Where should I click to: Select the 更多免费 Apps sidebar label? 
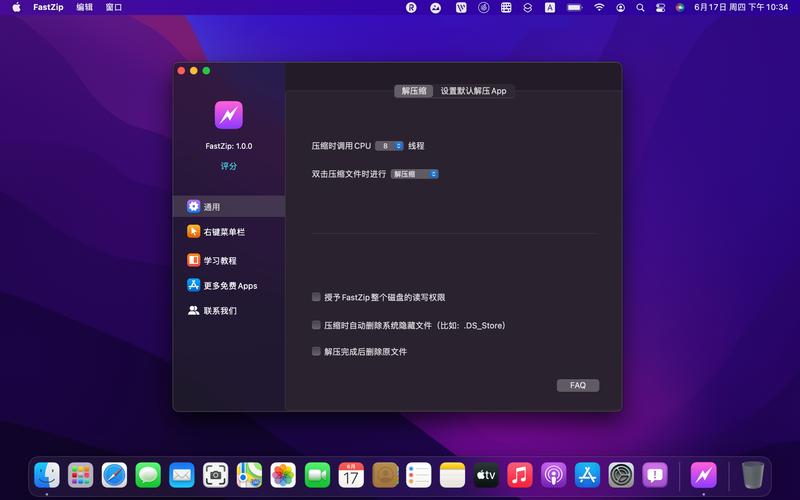click(230, 286)
